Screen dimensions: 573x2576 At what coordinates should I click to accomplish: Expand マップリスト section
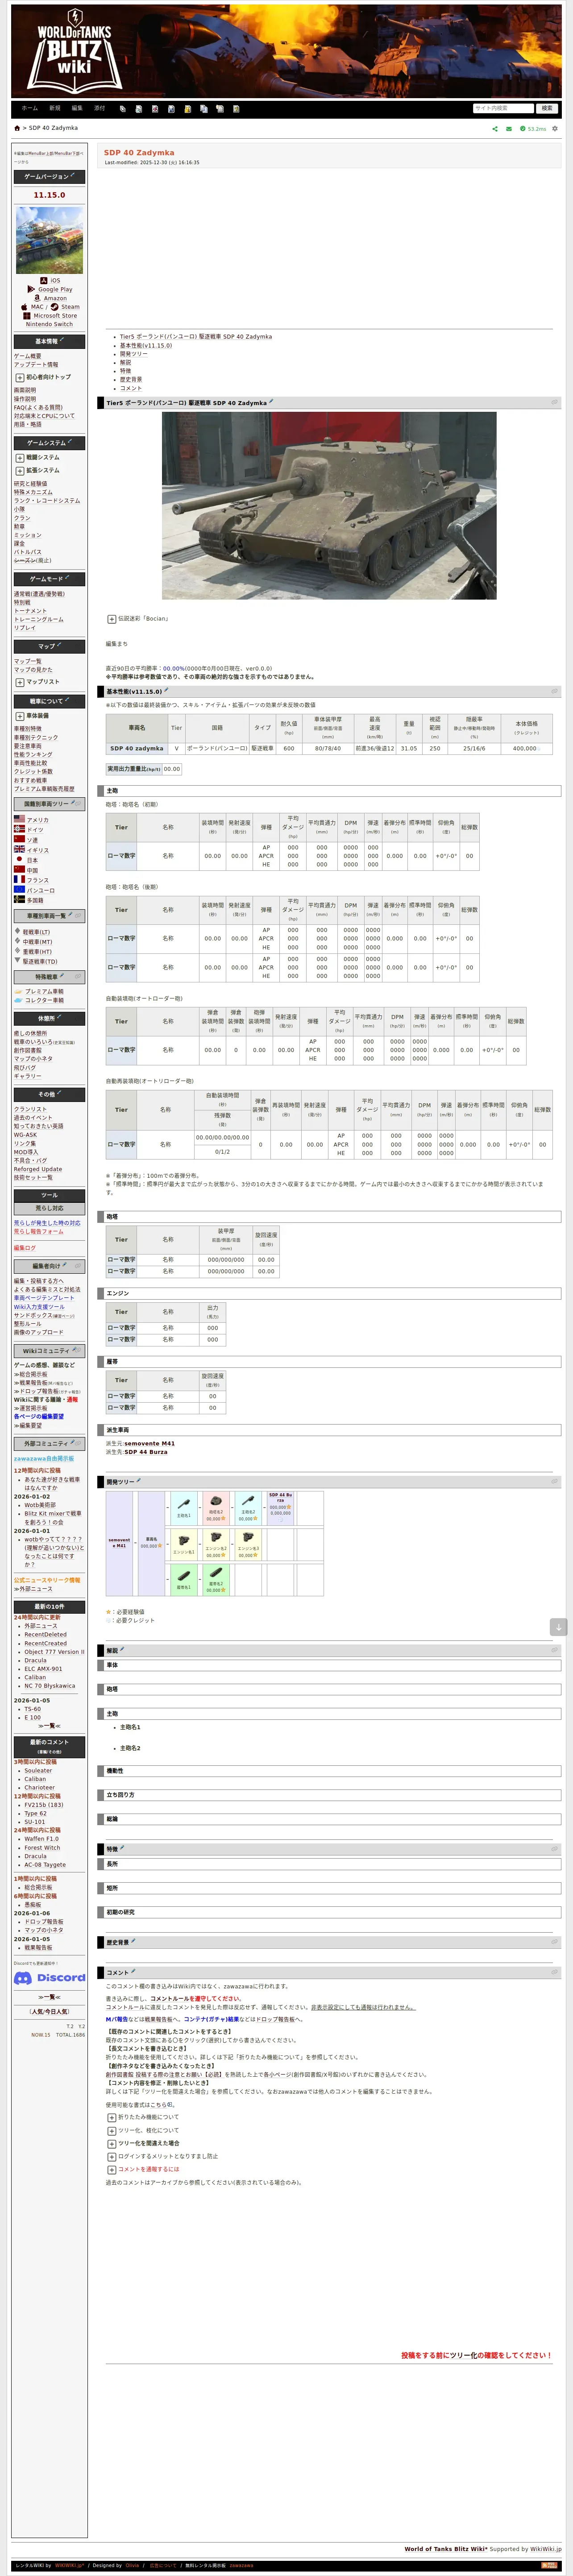pos(19,682)
